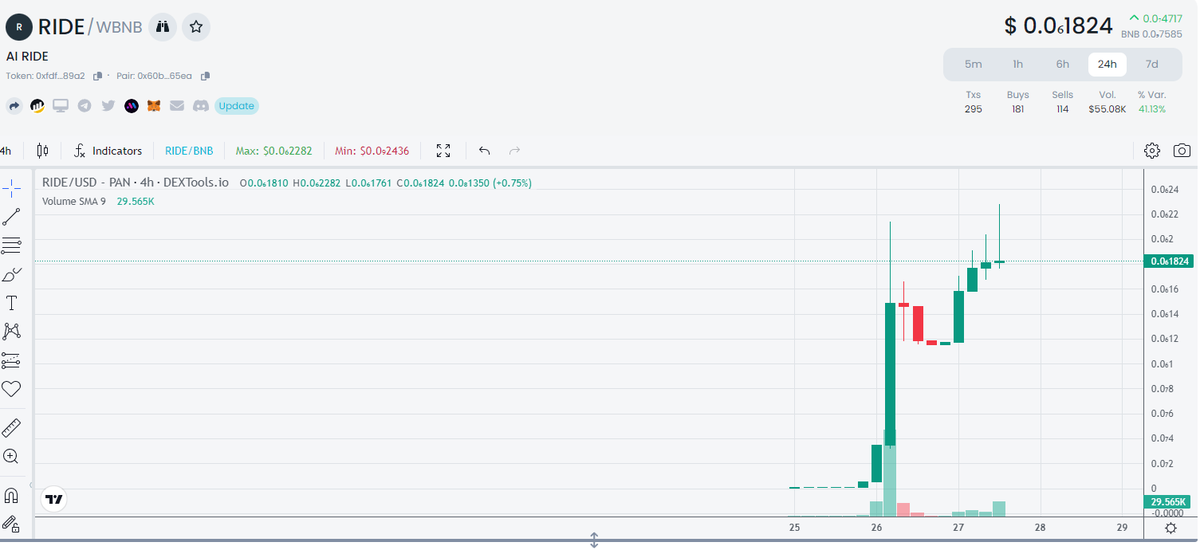The image size is (1200, 550).
Task: Open the Twitter link icon
Action: (x=108, y=106)
